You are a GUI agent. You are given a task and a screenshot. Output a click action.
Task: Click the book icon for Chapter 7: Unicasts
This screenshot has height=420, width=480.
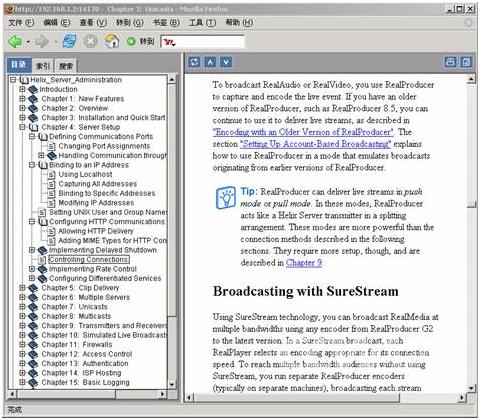(33, 307)
